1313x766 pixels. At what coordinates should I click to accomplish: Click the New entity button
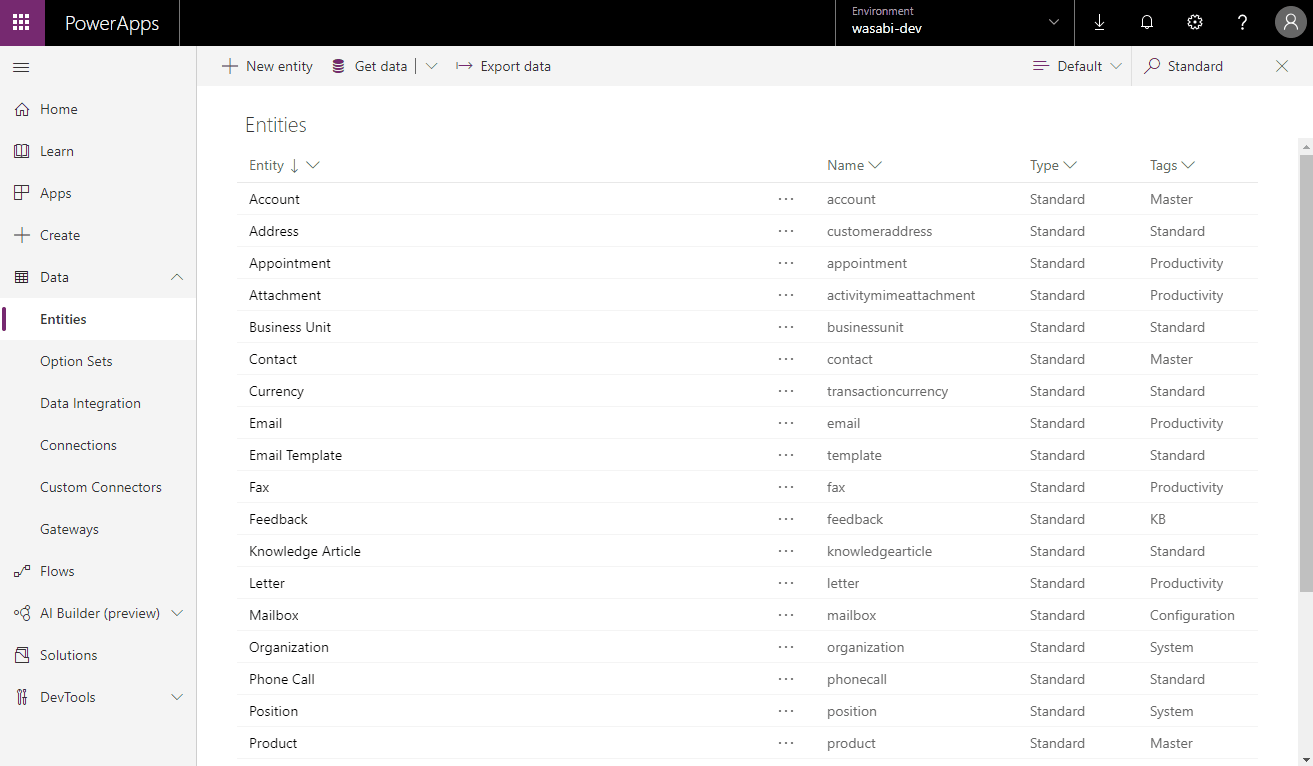(x=267, y=66)
